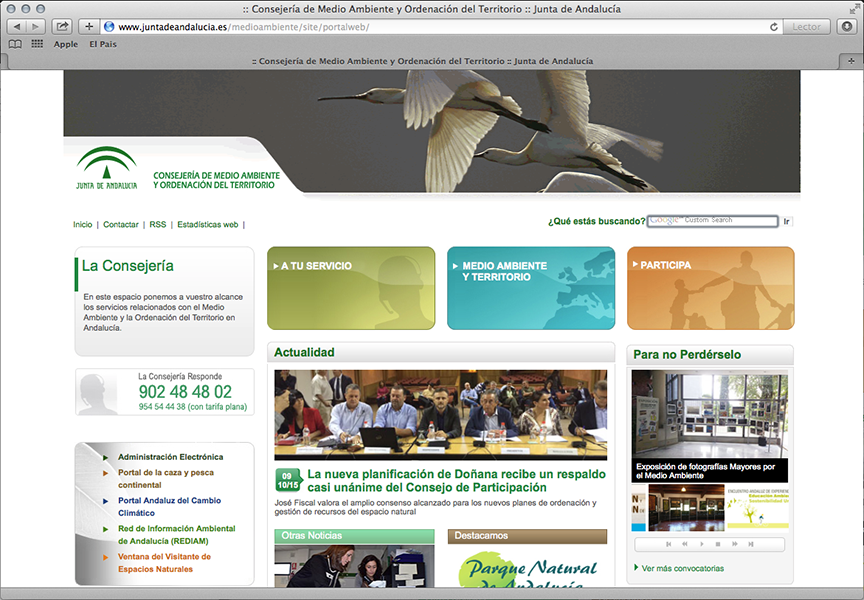The width and height of the screenshot is (864, 600).
Task: Open the Top Sites grid icon
Action: 37,44
